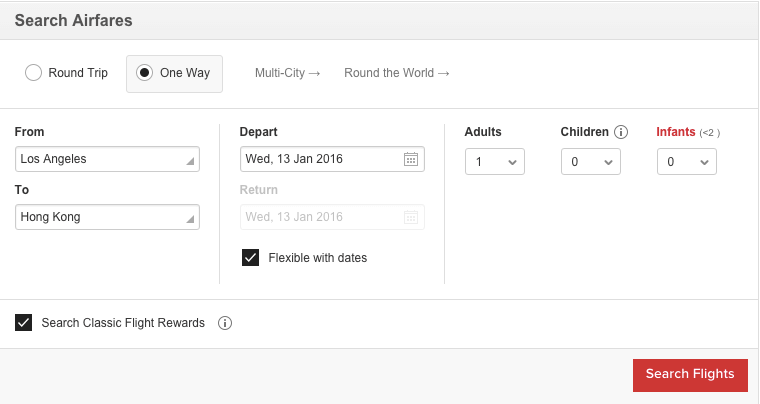Expand the Children count dropdown

pos(591,162)
